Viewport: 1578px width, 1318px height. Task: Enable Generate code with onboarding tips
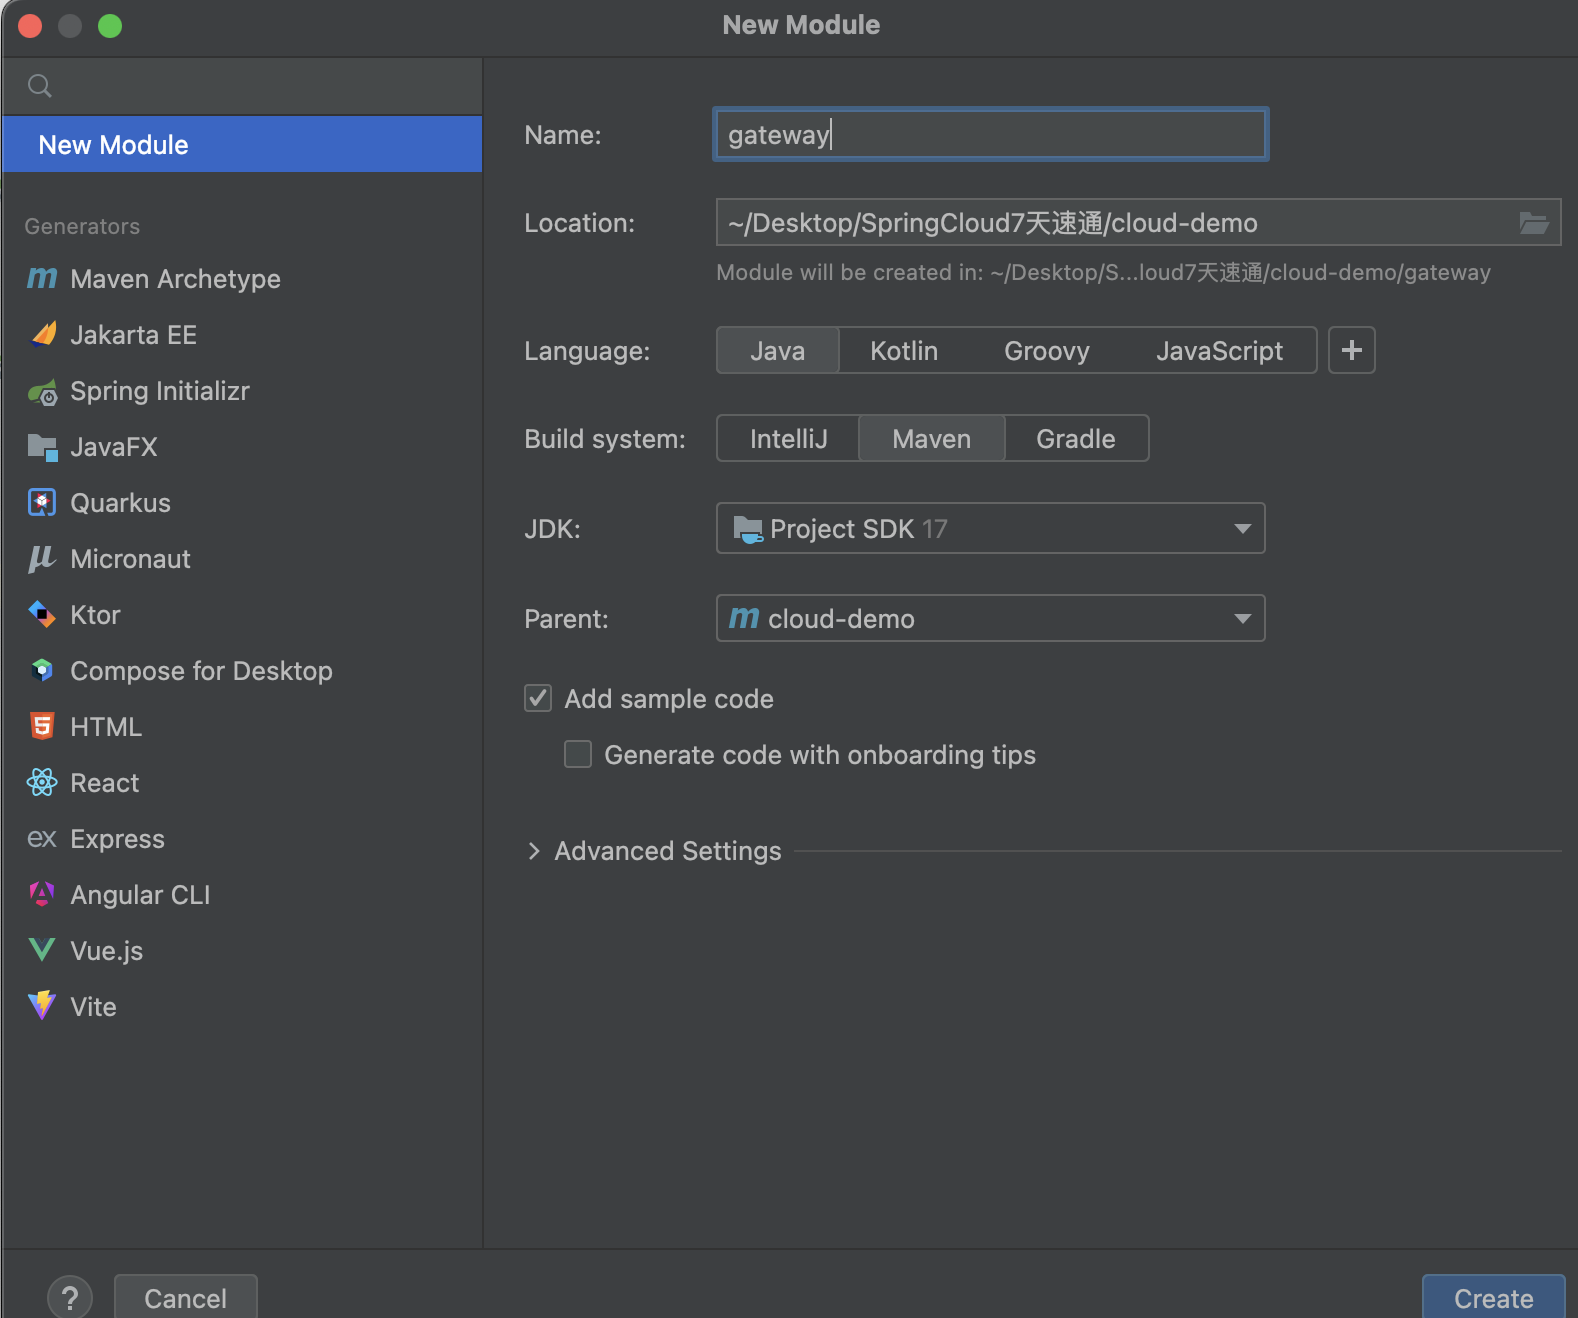[578, 754]
